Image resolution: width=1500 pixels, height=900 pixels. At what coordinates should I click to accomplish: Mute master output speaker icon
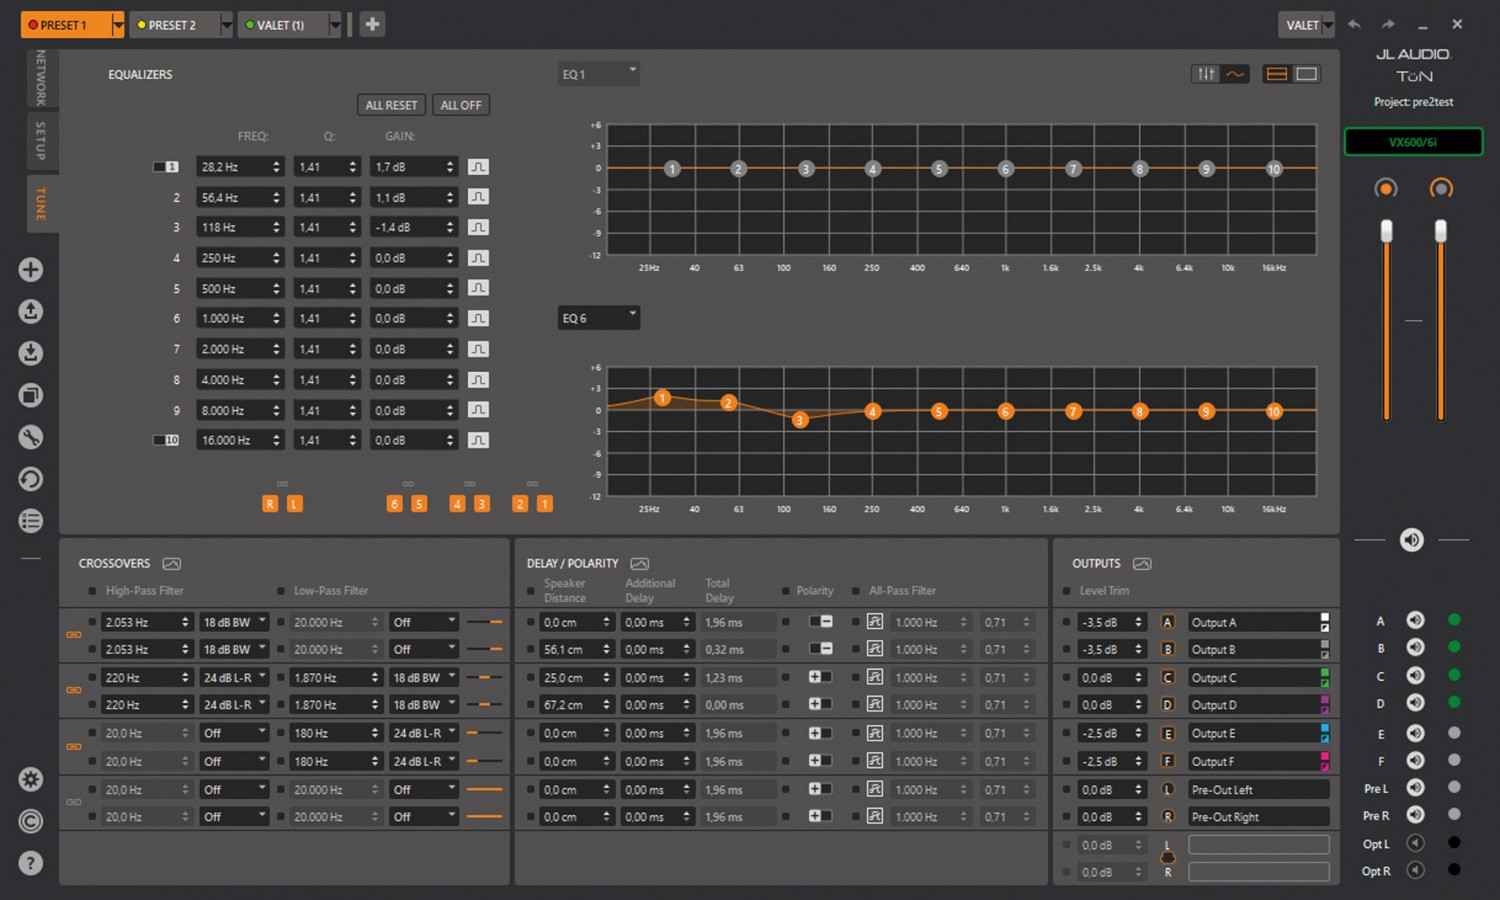click(1411, 540)
